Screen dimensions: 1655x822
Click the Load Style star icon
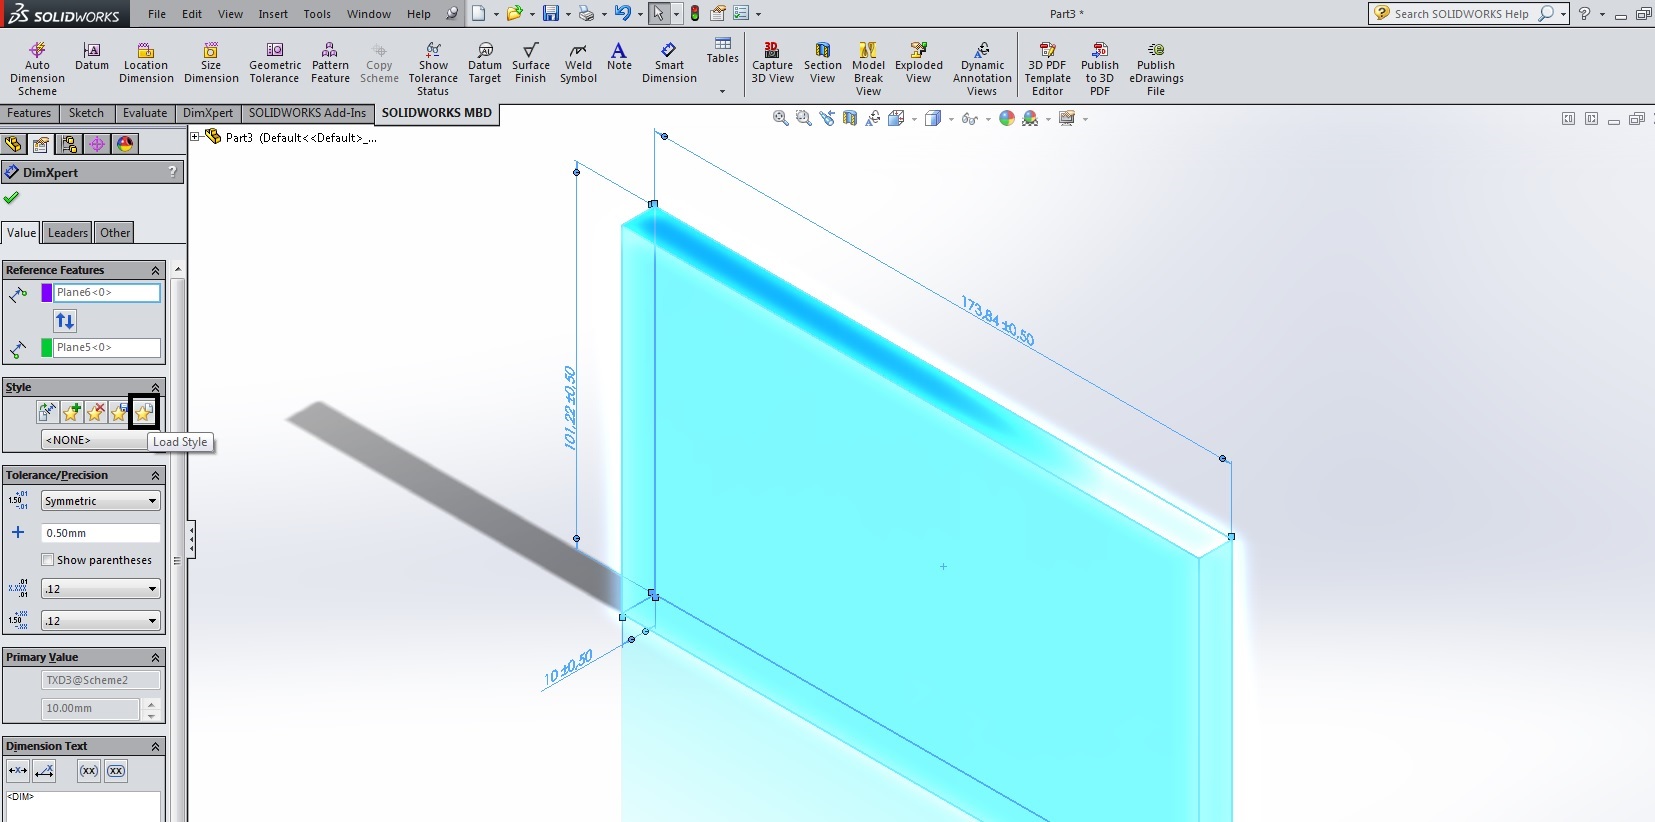pyautogui.click(x=144, y=412)
